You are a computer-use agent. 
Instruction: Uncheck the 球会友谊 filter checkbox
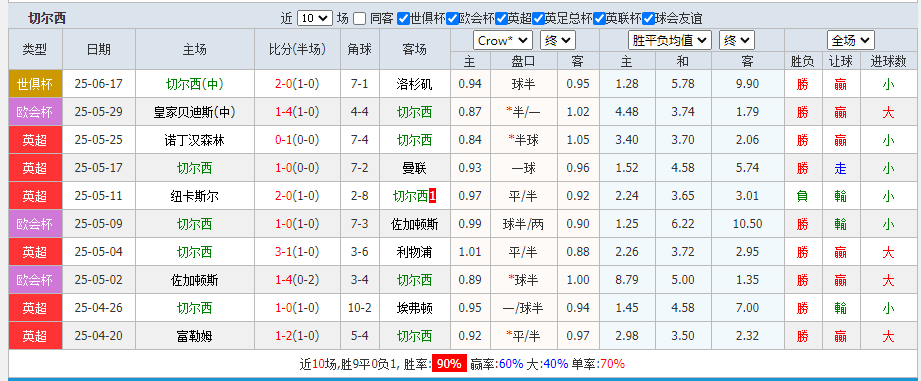[x=648, y=18]
